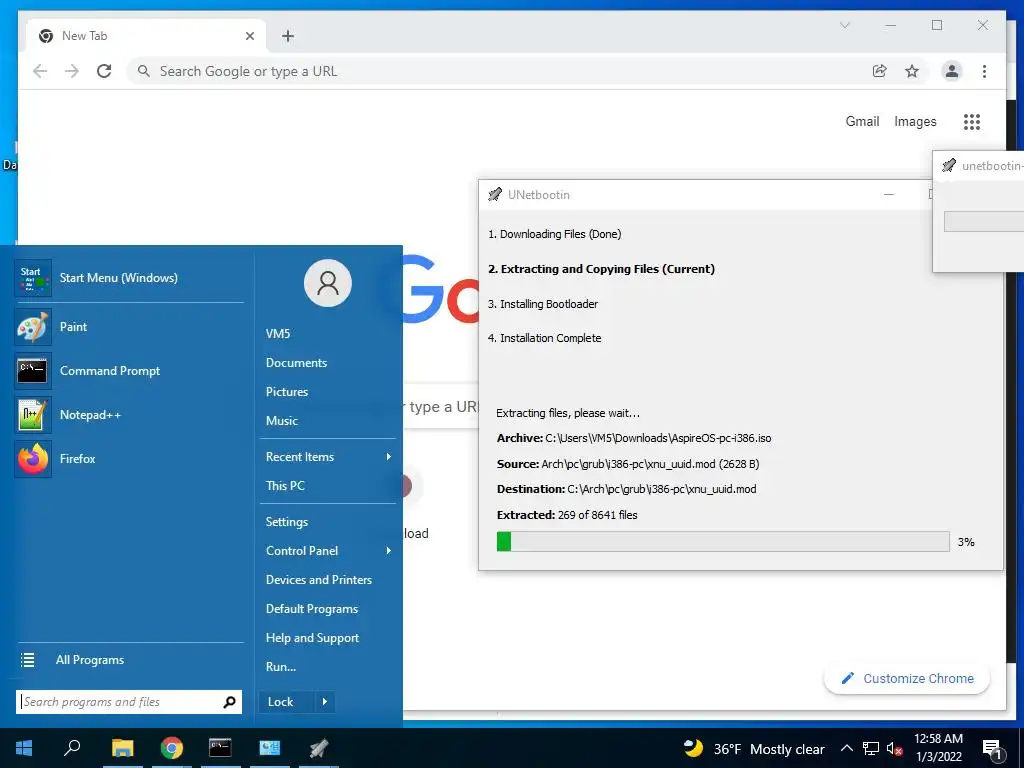Expand the Recent Items submenu
This screenshot has width=1024, height=768.
click(328, 456)
